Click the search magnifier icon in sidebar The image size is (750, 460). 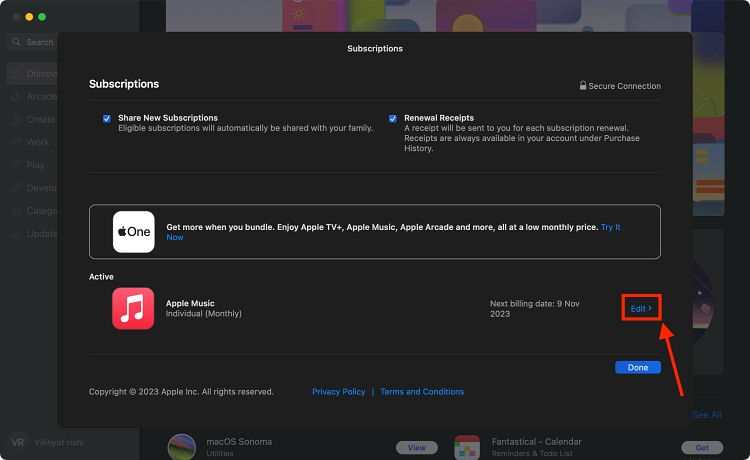point(16,42)
